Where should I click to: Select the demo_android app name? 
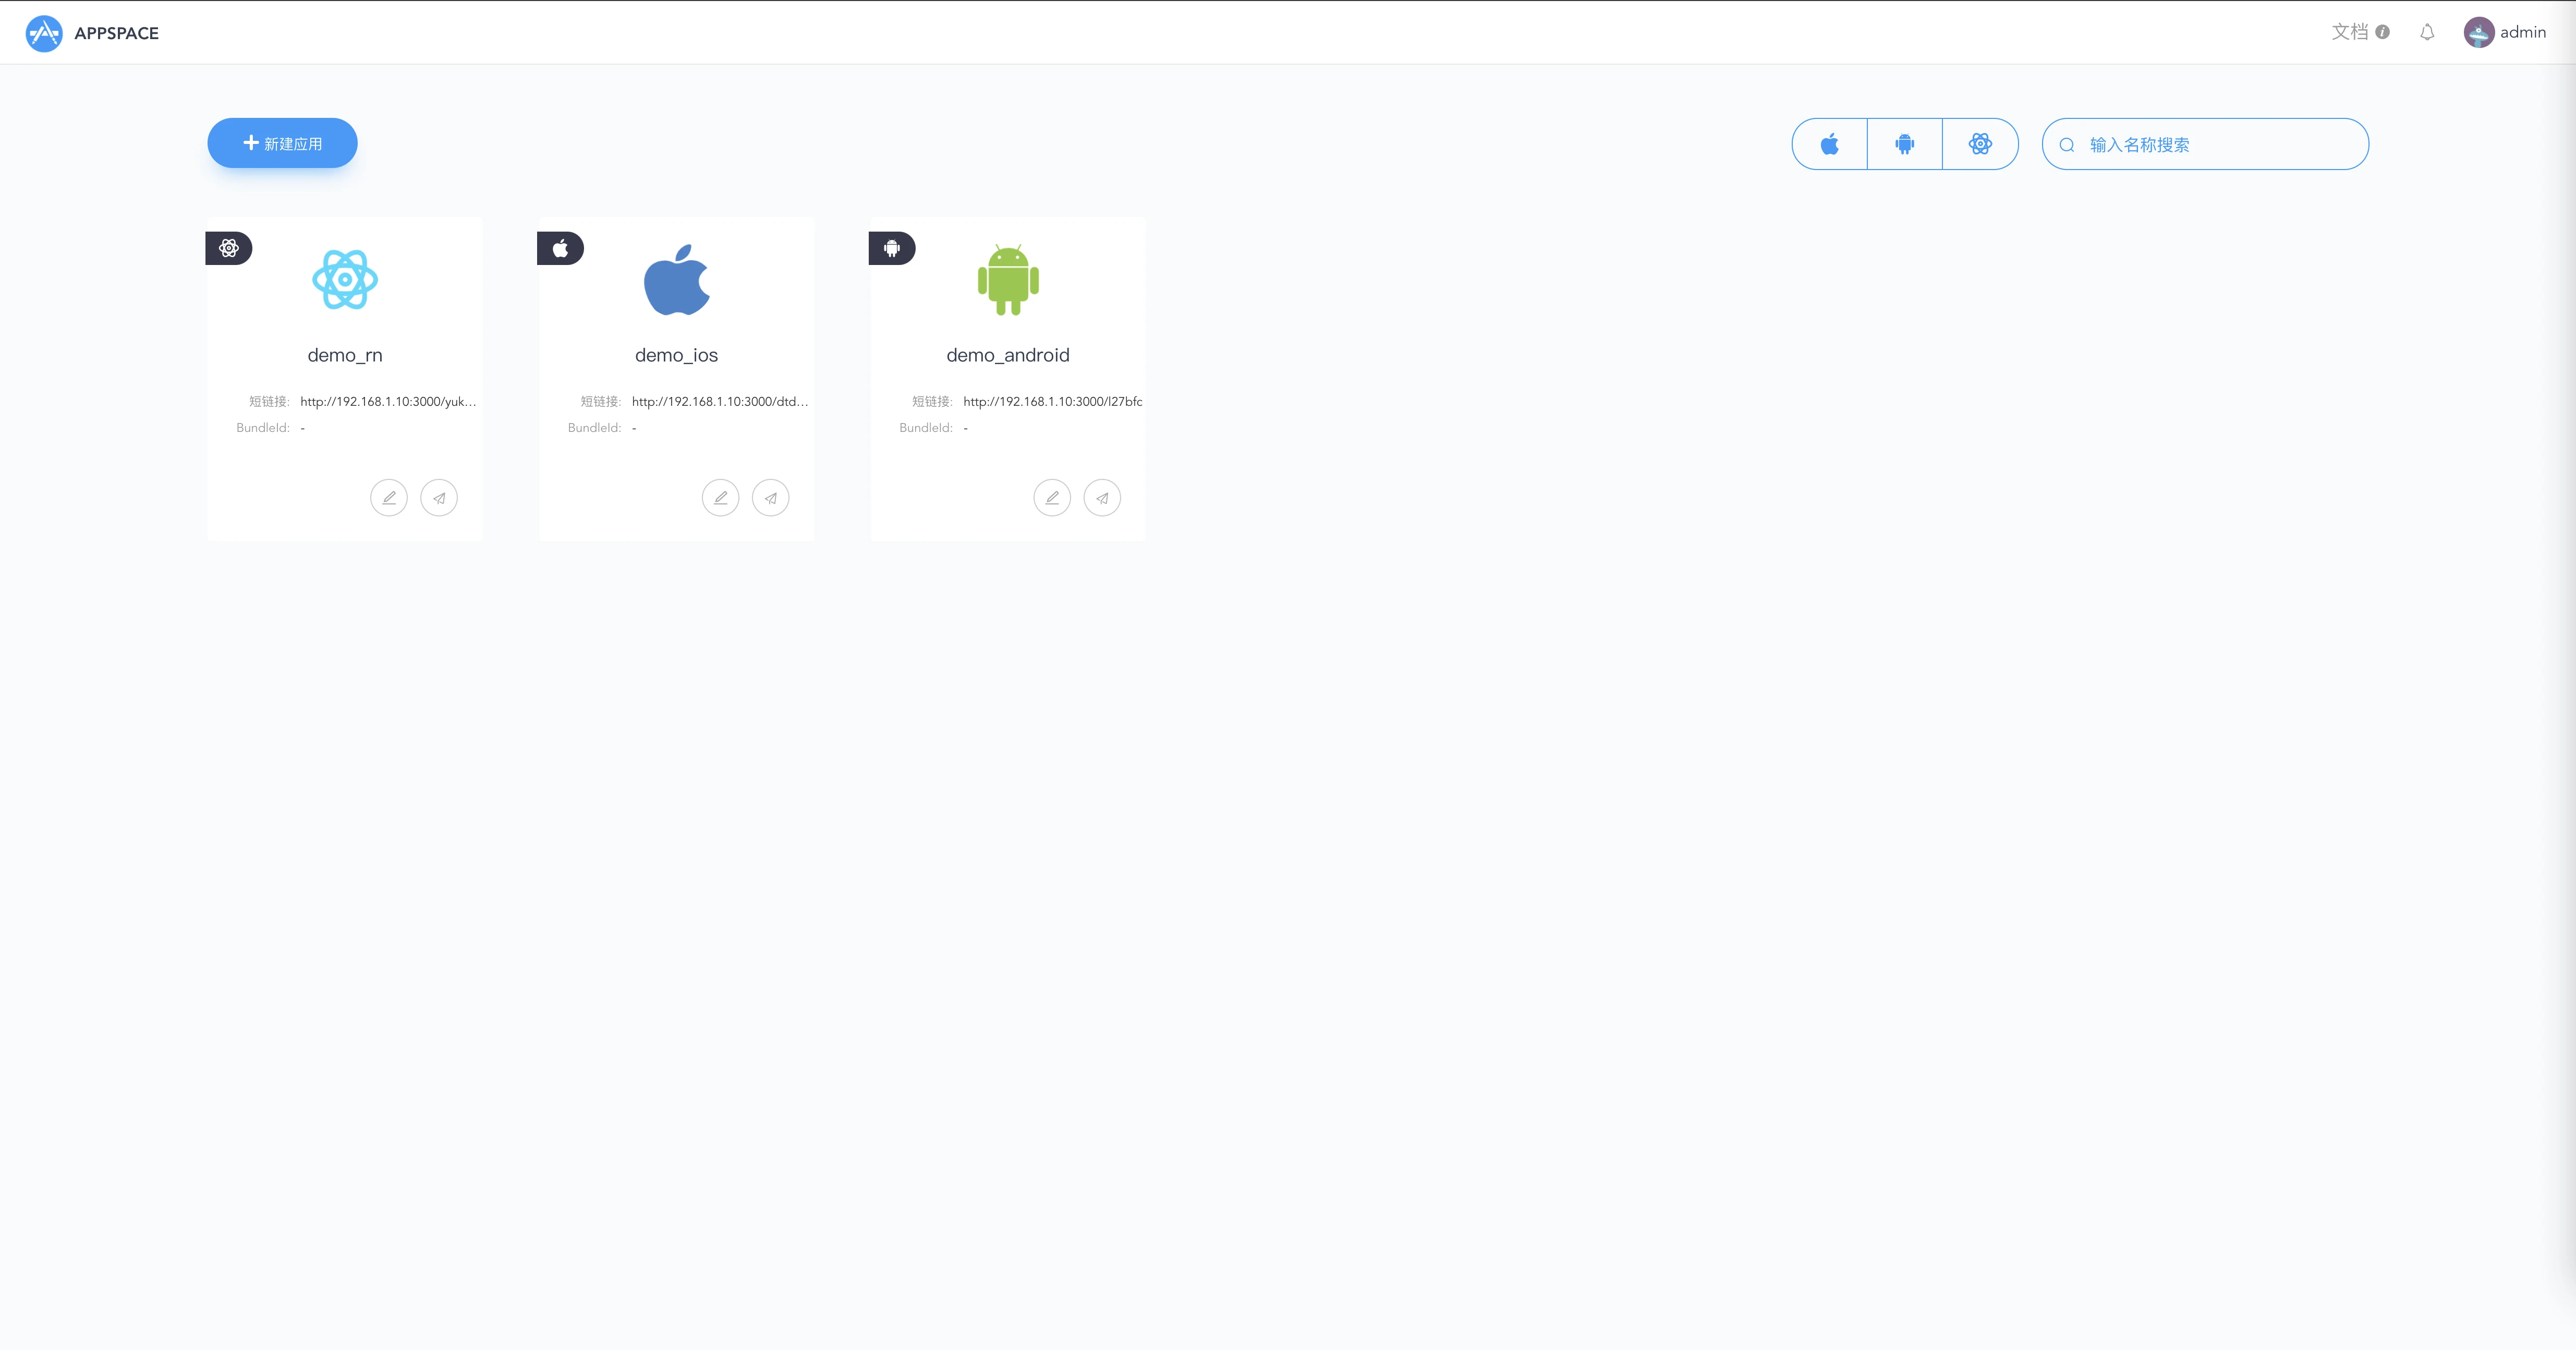1008,355
